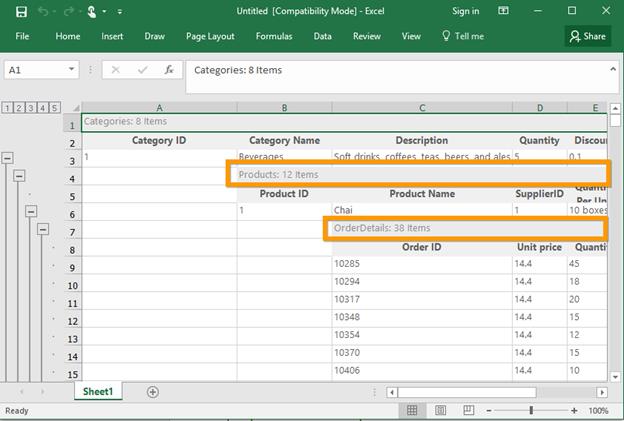Image resolution: width=624 pixels, height=421 pixels.
Task: Select the order ID 10285 cell
Action: (422, 263)
